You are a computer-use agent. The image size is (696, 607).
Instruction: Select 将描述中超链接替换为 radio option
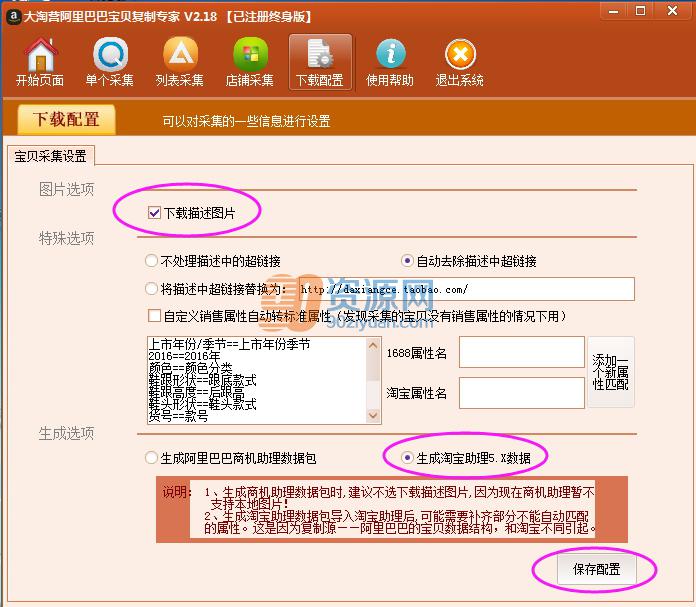(x=151, y=289)
